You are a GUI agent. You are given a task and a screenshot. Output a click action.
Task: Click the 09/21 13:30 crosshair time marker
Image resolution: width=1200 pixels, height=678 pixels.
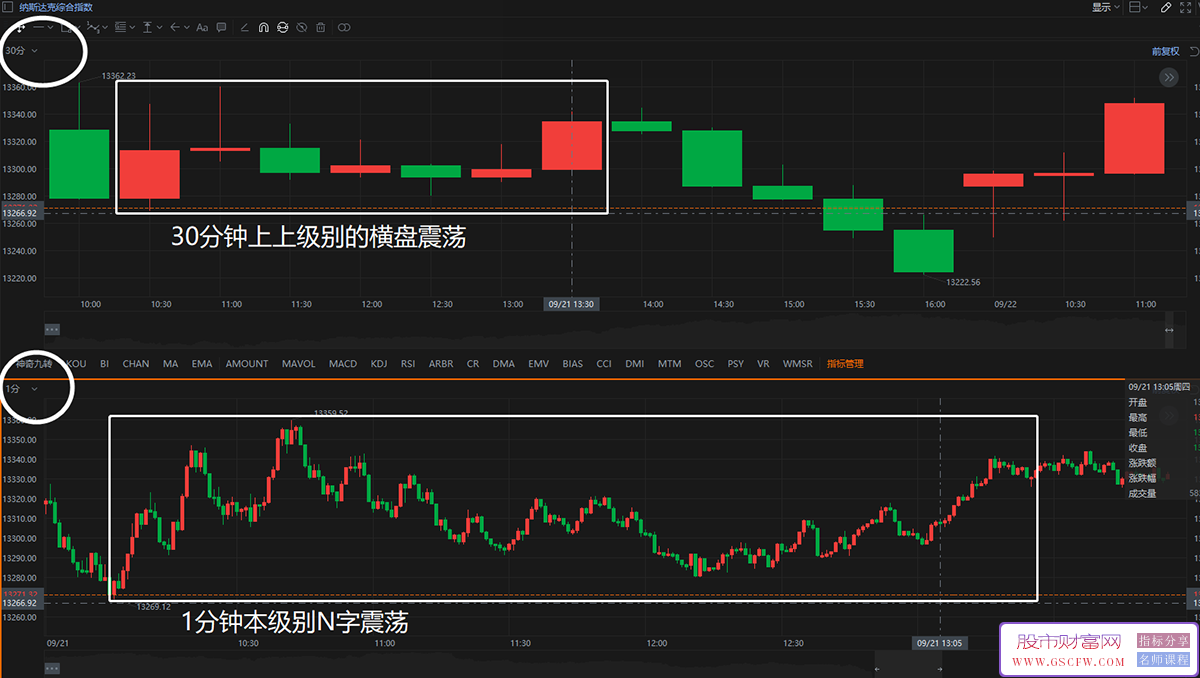571,304
